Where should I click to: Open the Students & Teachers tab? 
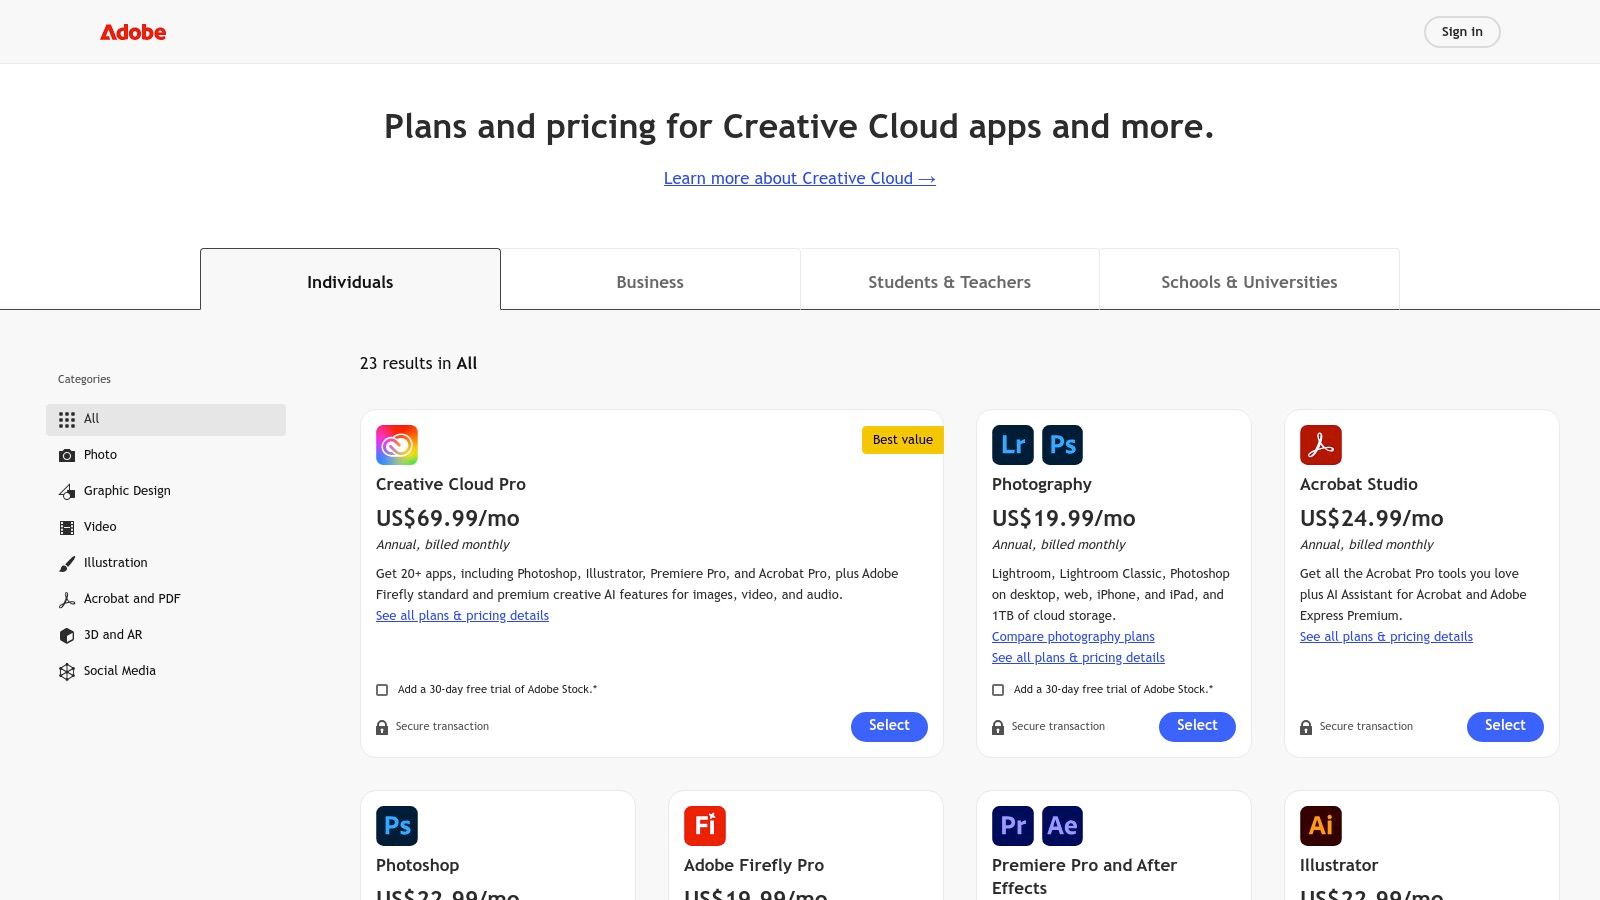pyautogui.click(x=950, y=282)
